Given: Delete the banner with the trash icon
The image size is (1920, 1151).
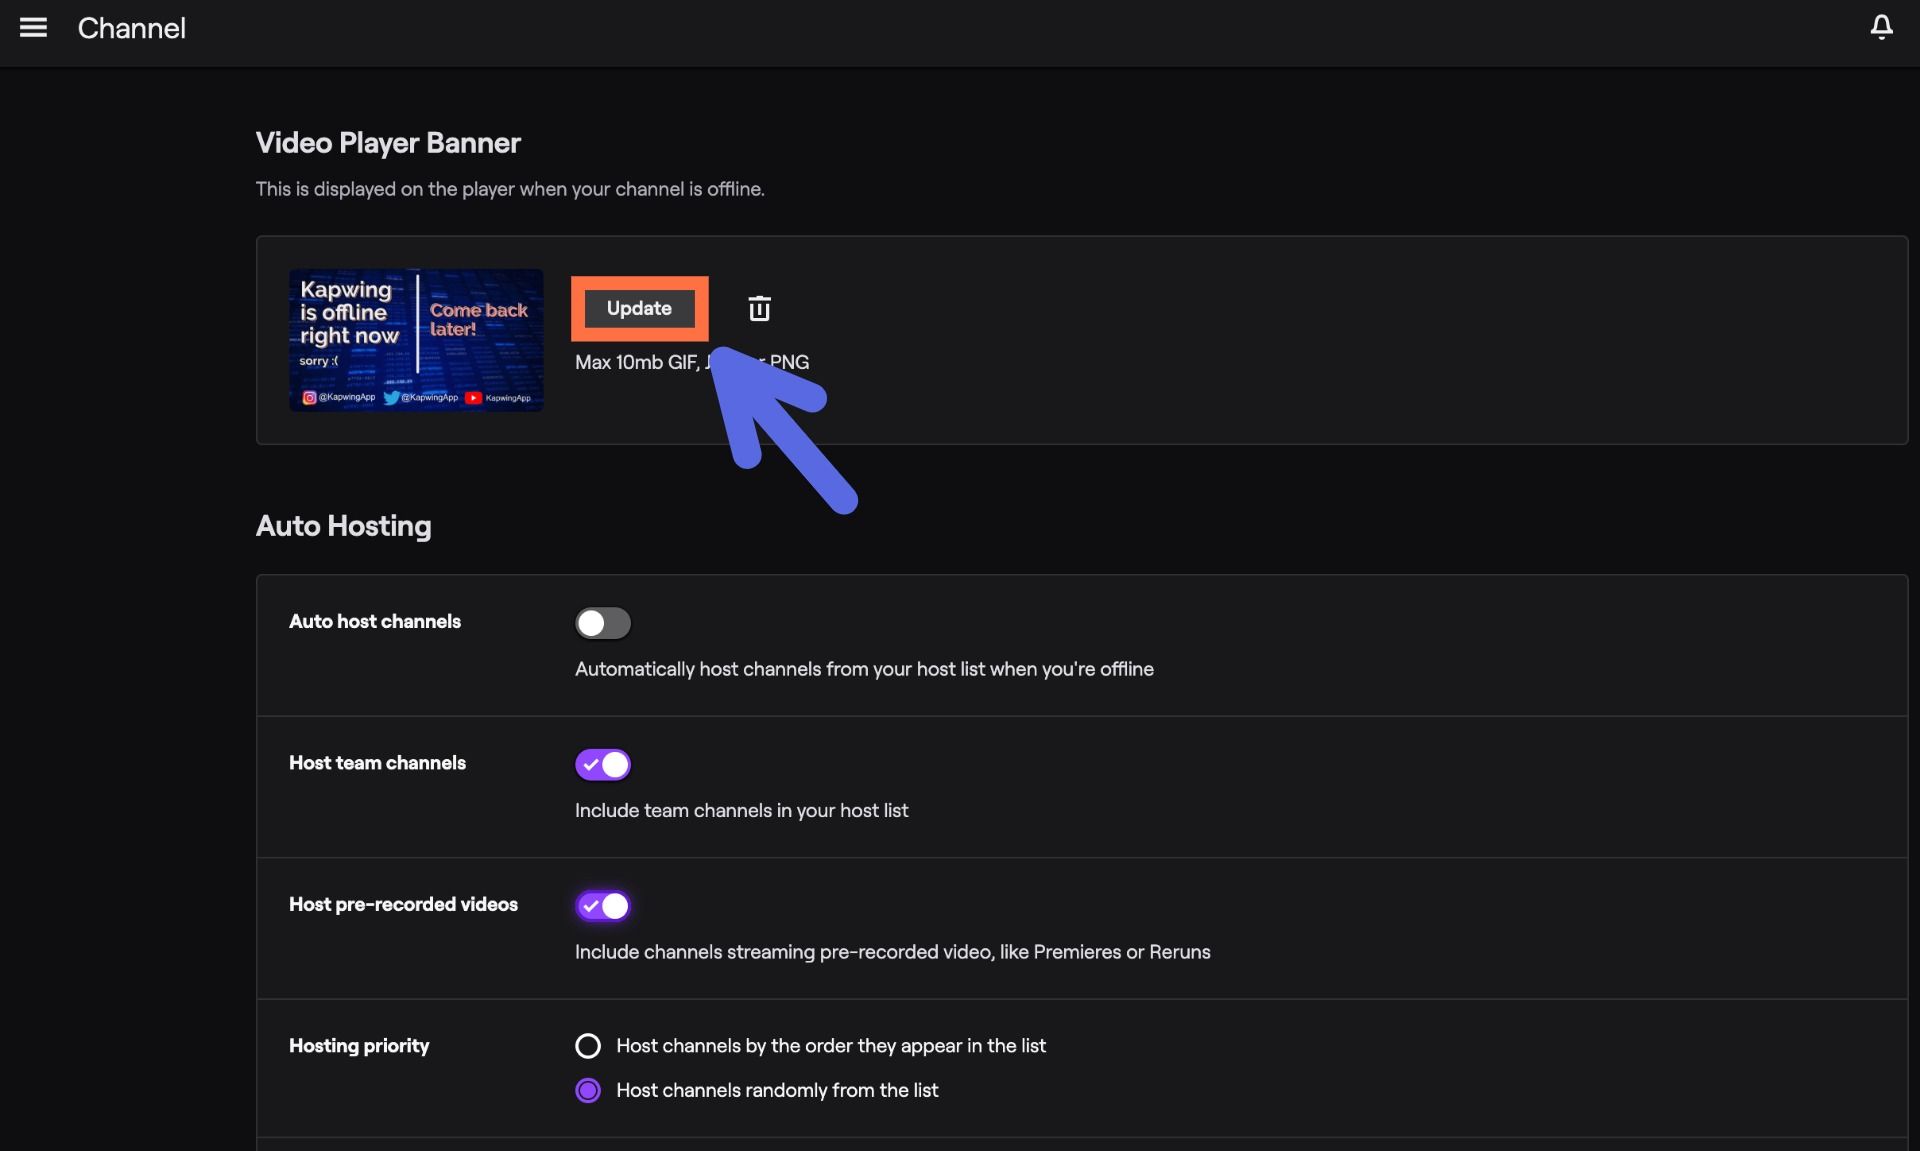Looking at the screenshot, I should coord(759,309).
